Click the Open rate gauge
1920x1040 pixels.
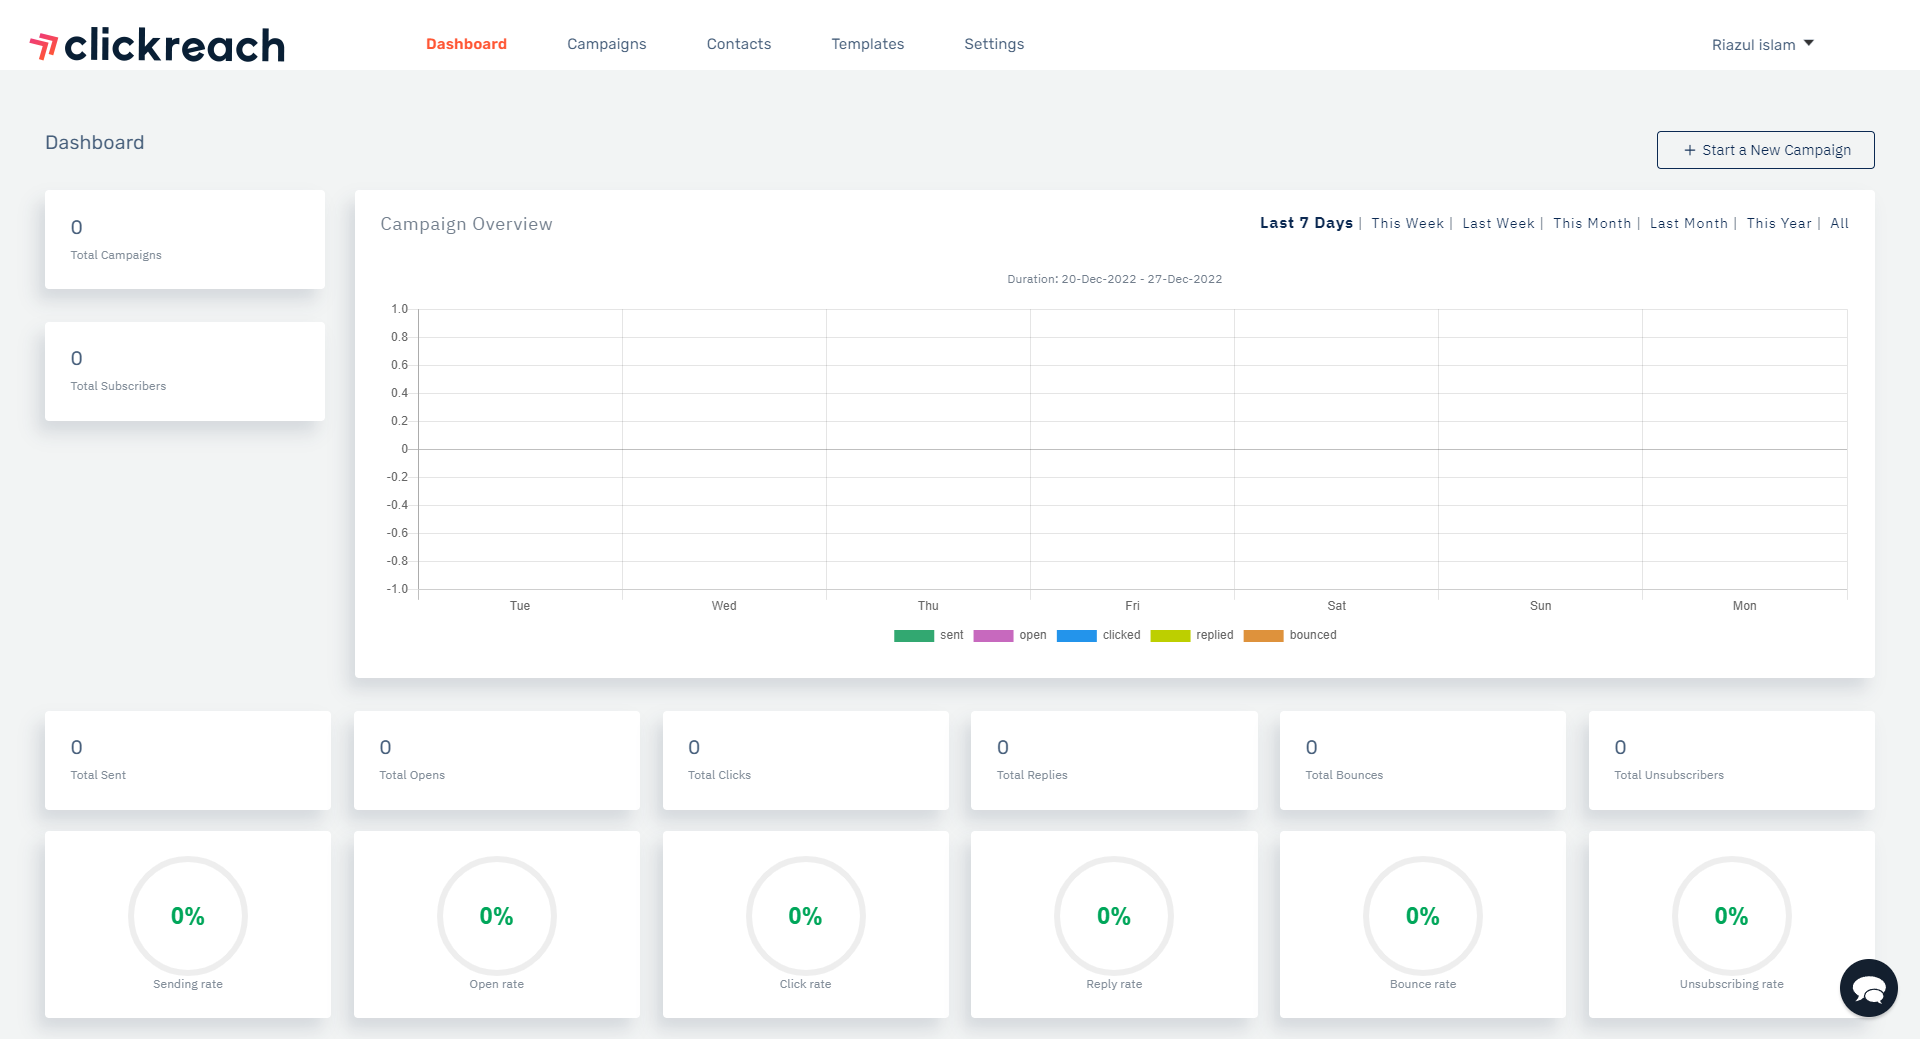[x=497, y=916]
